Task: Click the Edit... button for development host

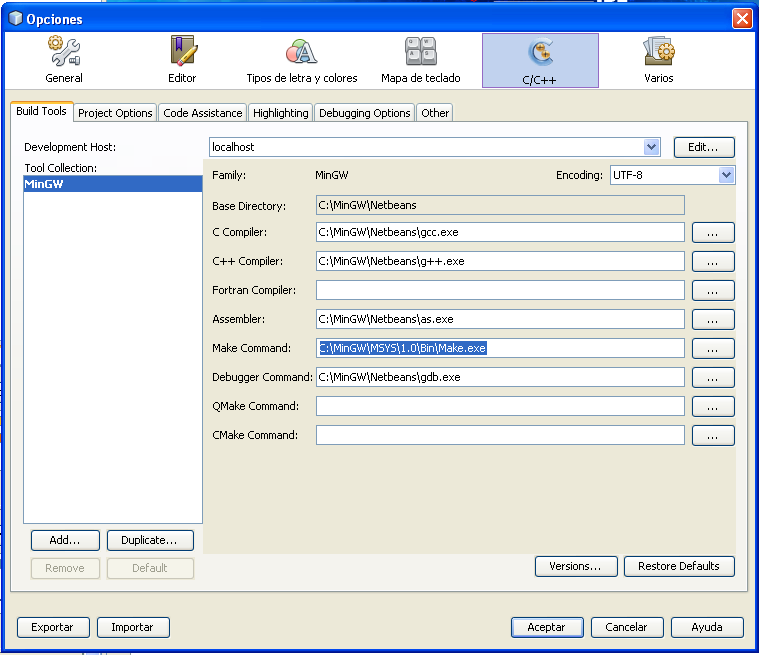Action: pyautogui.click(x=704, y=147)
